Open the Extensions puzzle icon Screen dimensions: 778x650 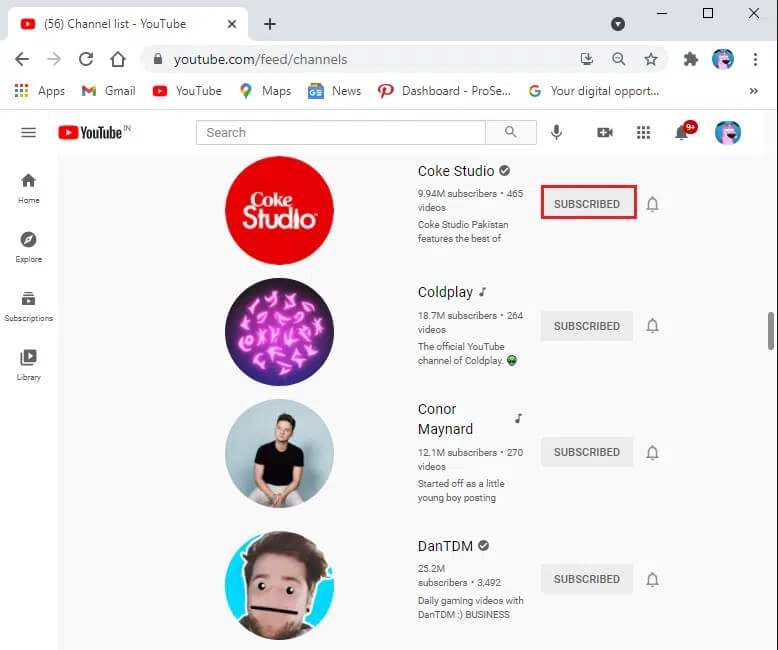pos(690,60)
